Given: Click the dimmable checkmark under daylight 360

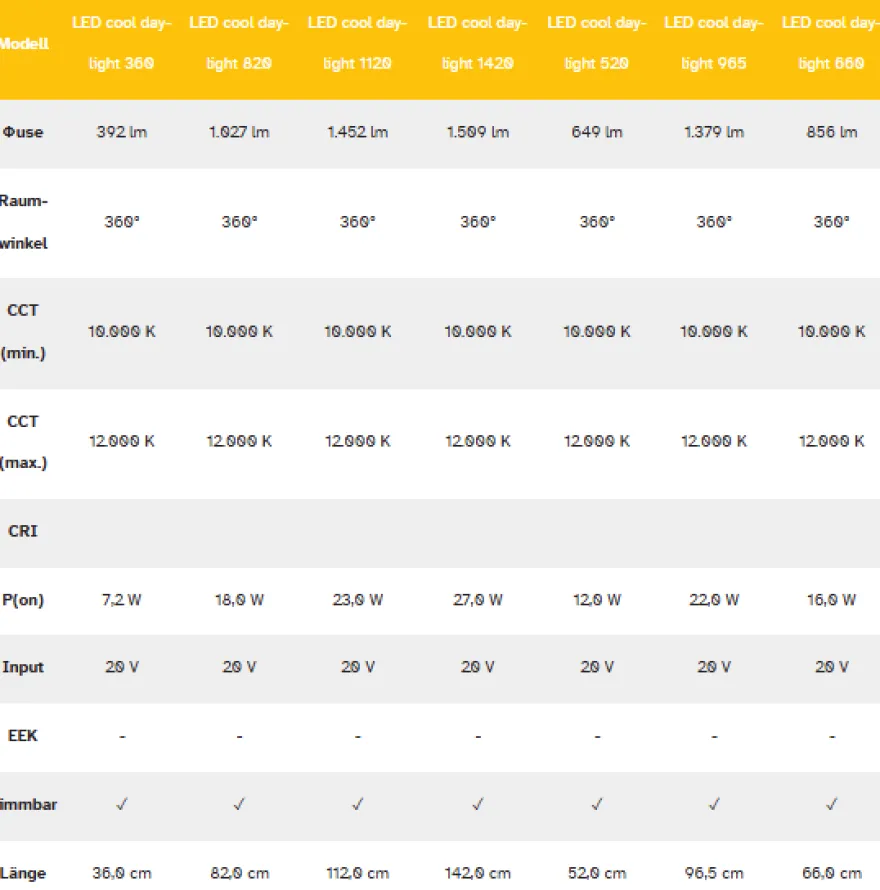Looking at the screenshot, I should tap(121, 804).
